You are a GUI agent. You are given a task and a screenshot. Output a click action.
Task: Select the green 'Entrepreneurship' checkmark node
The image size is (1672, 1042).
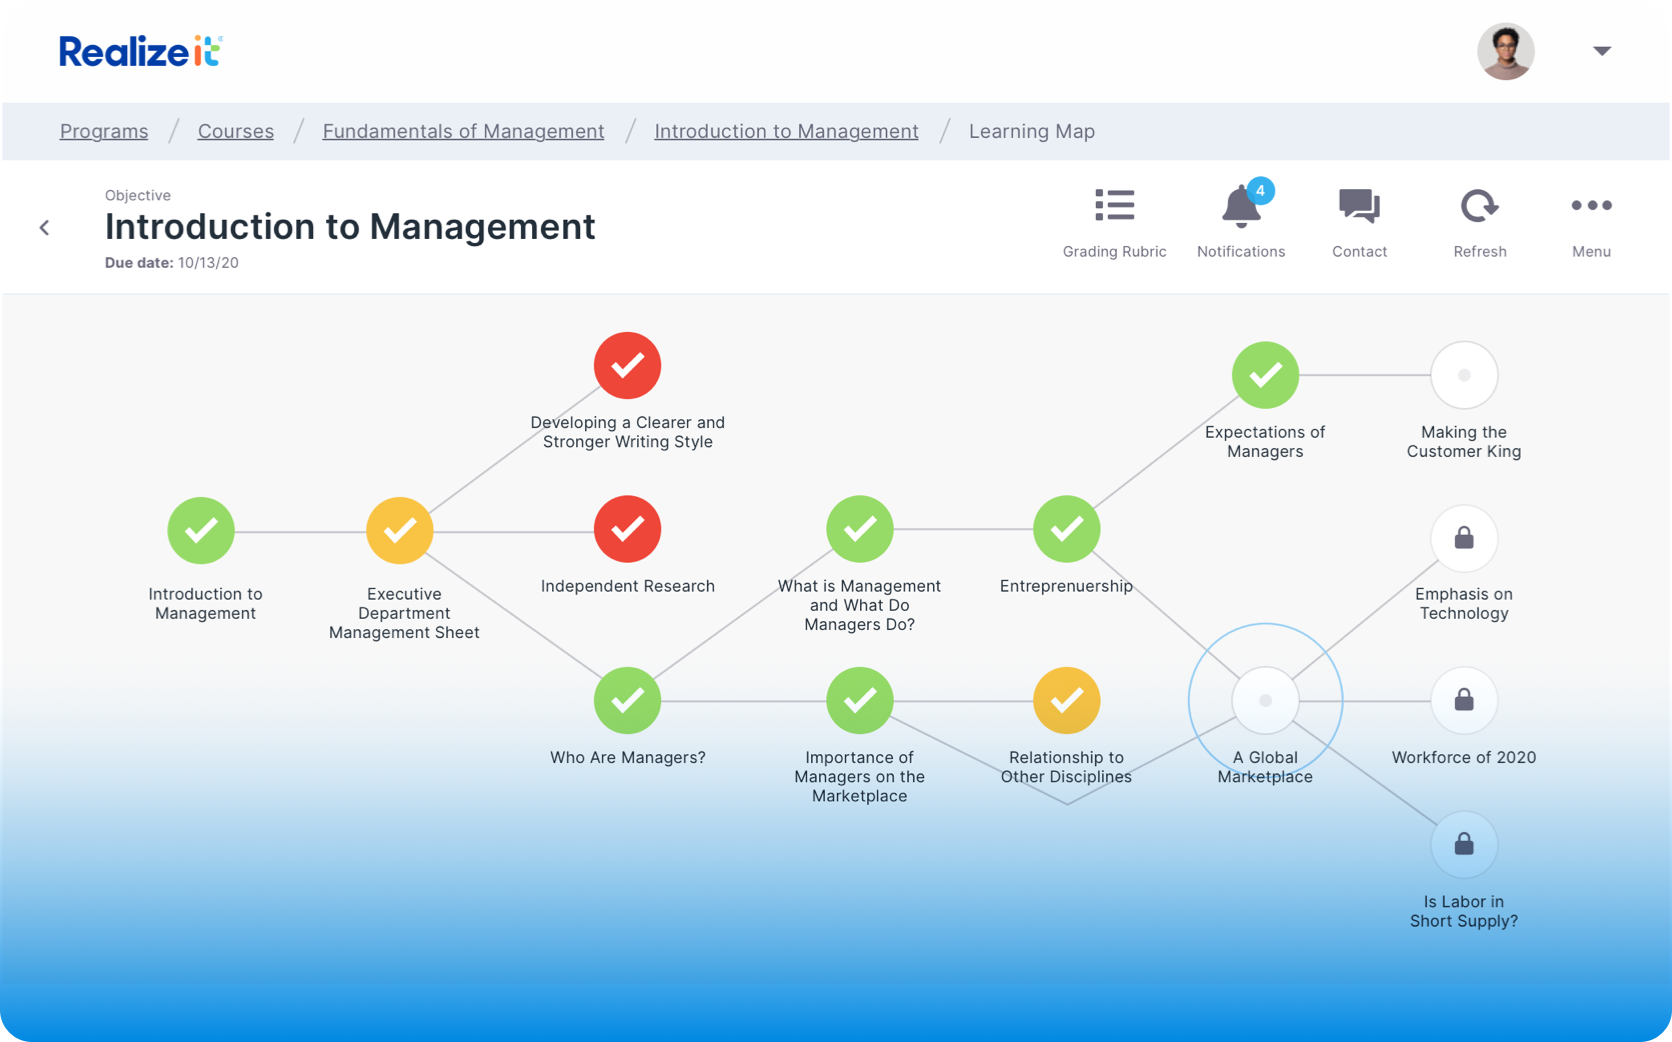click(x=1065, y=529)
